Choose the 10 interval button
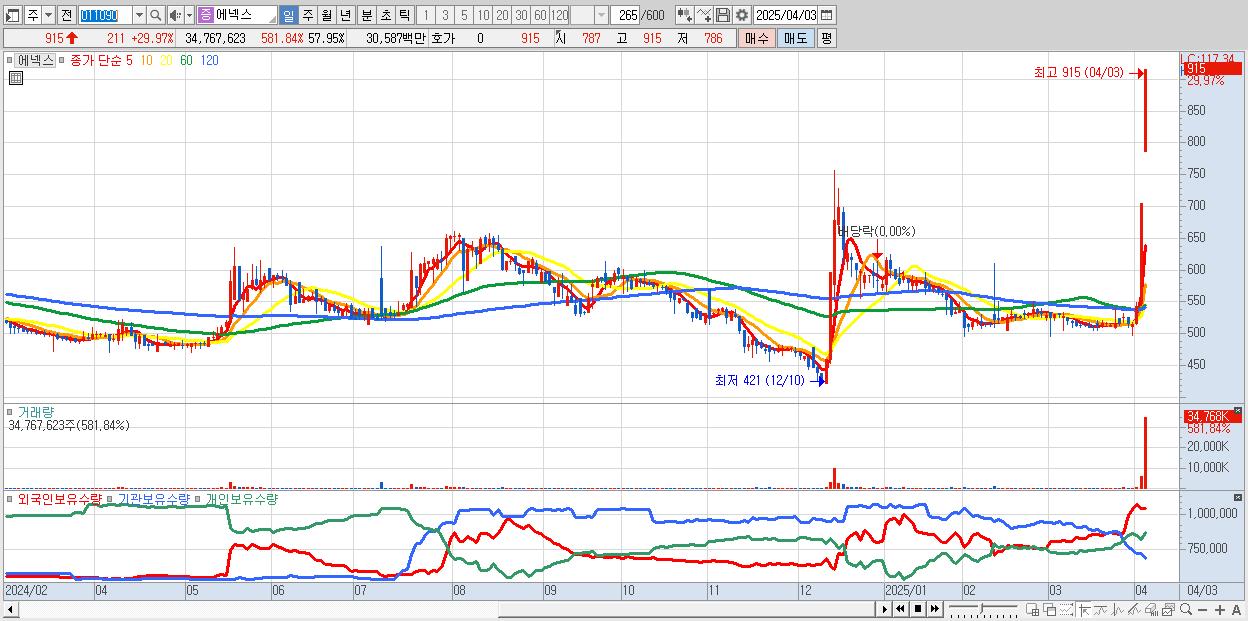 [x=483, y=15]
